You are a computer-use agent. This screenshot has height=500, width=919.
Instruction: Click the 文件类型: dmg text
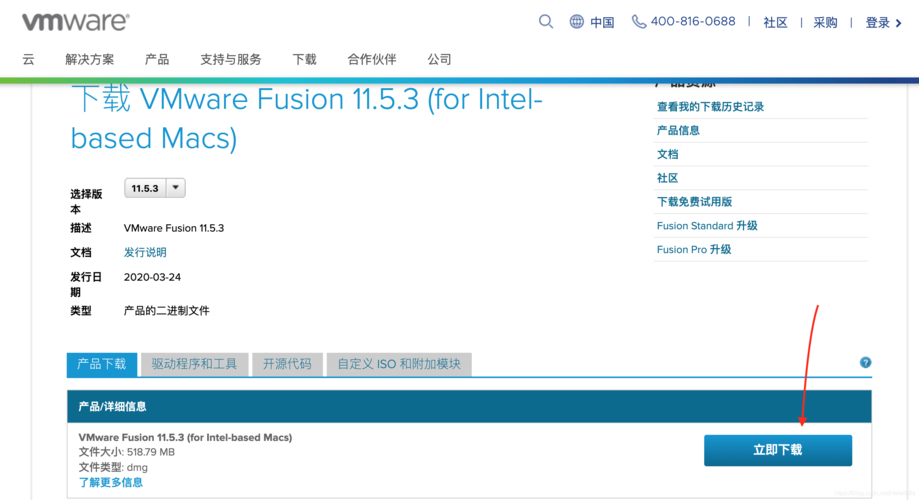113,467
